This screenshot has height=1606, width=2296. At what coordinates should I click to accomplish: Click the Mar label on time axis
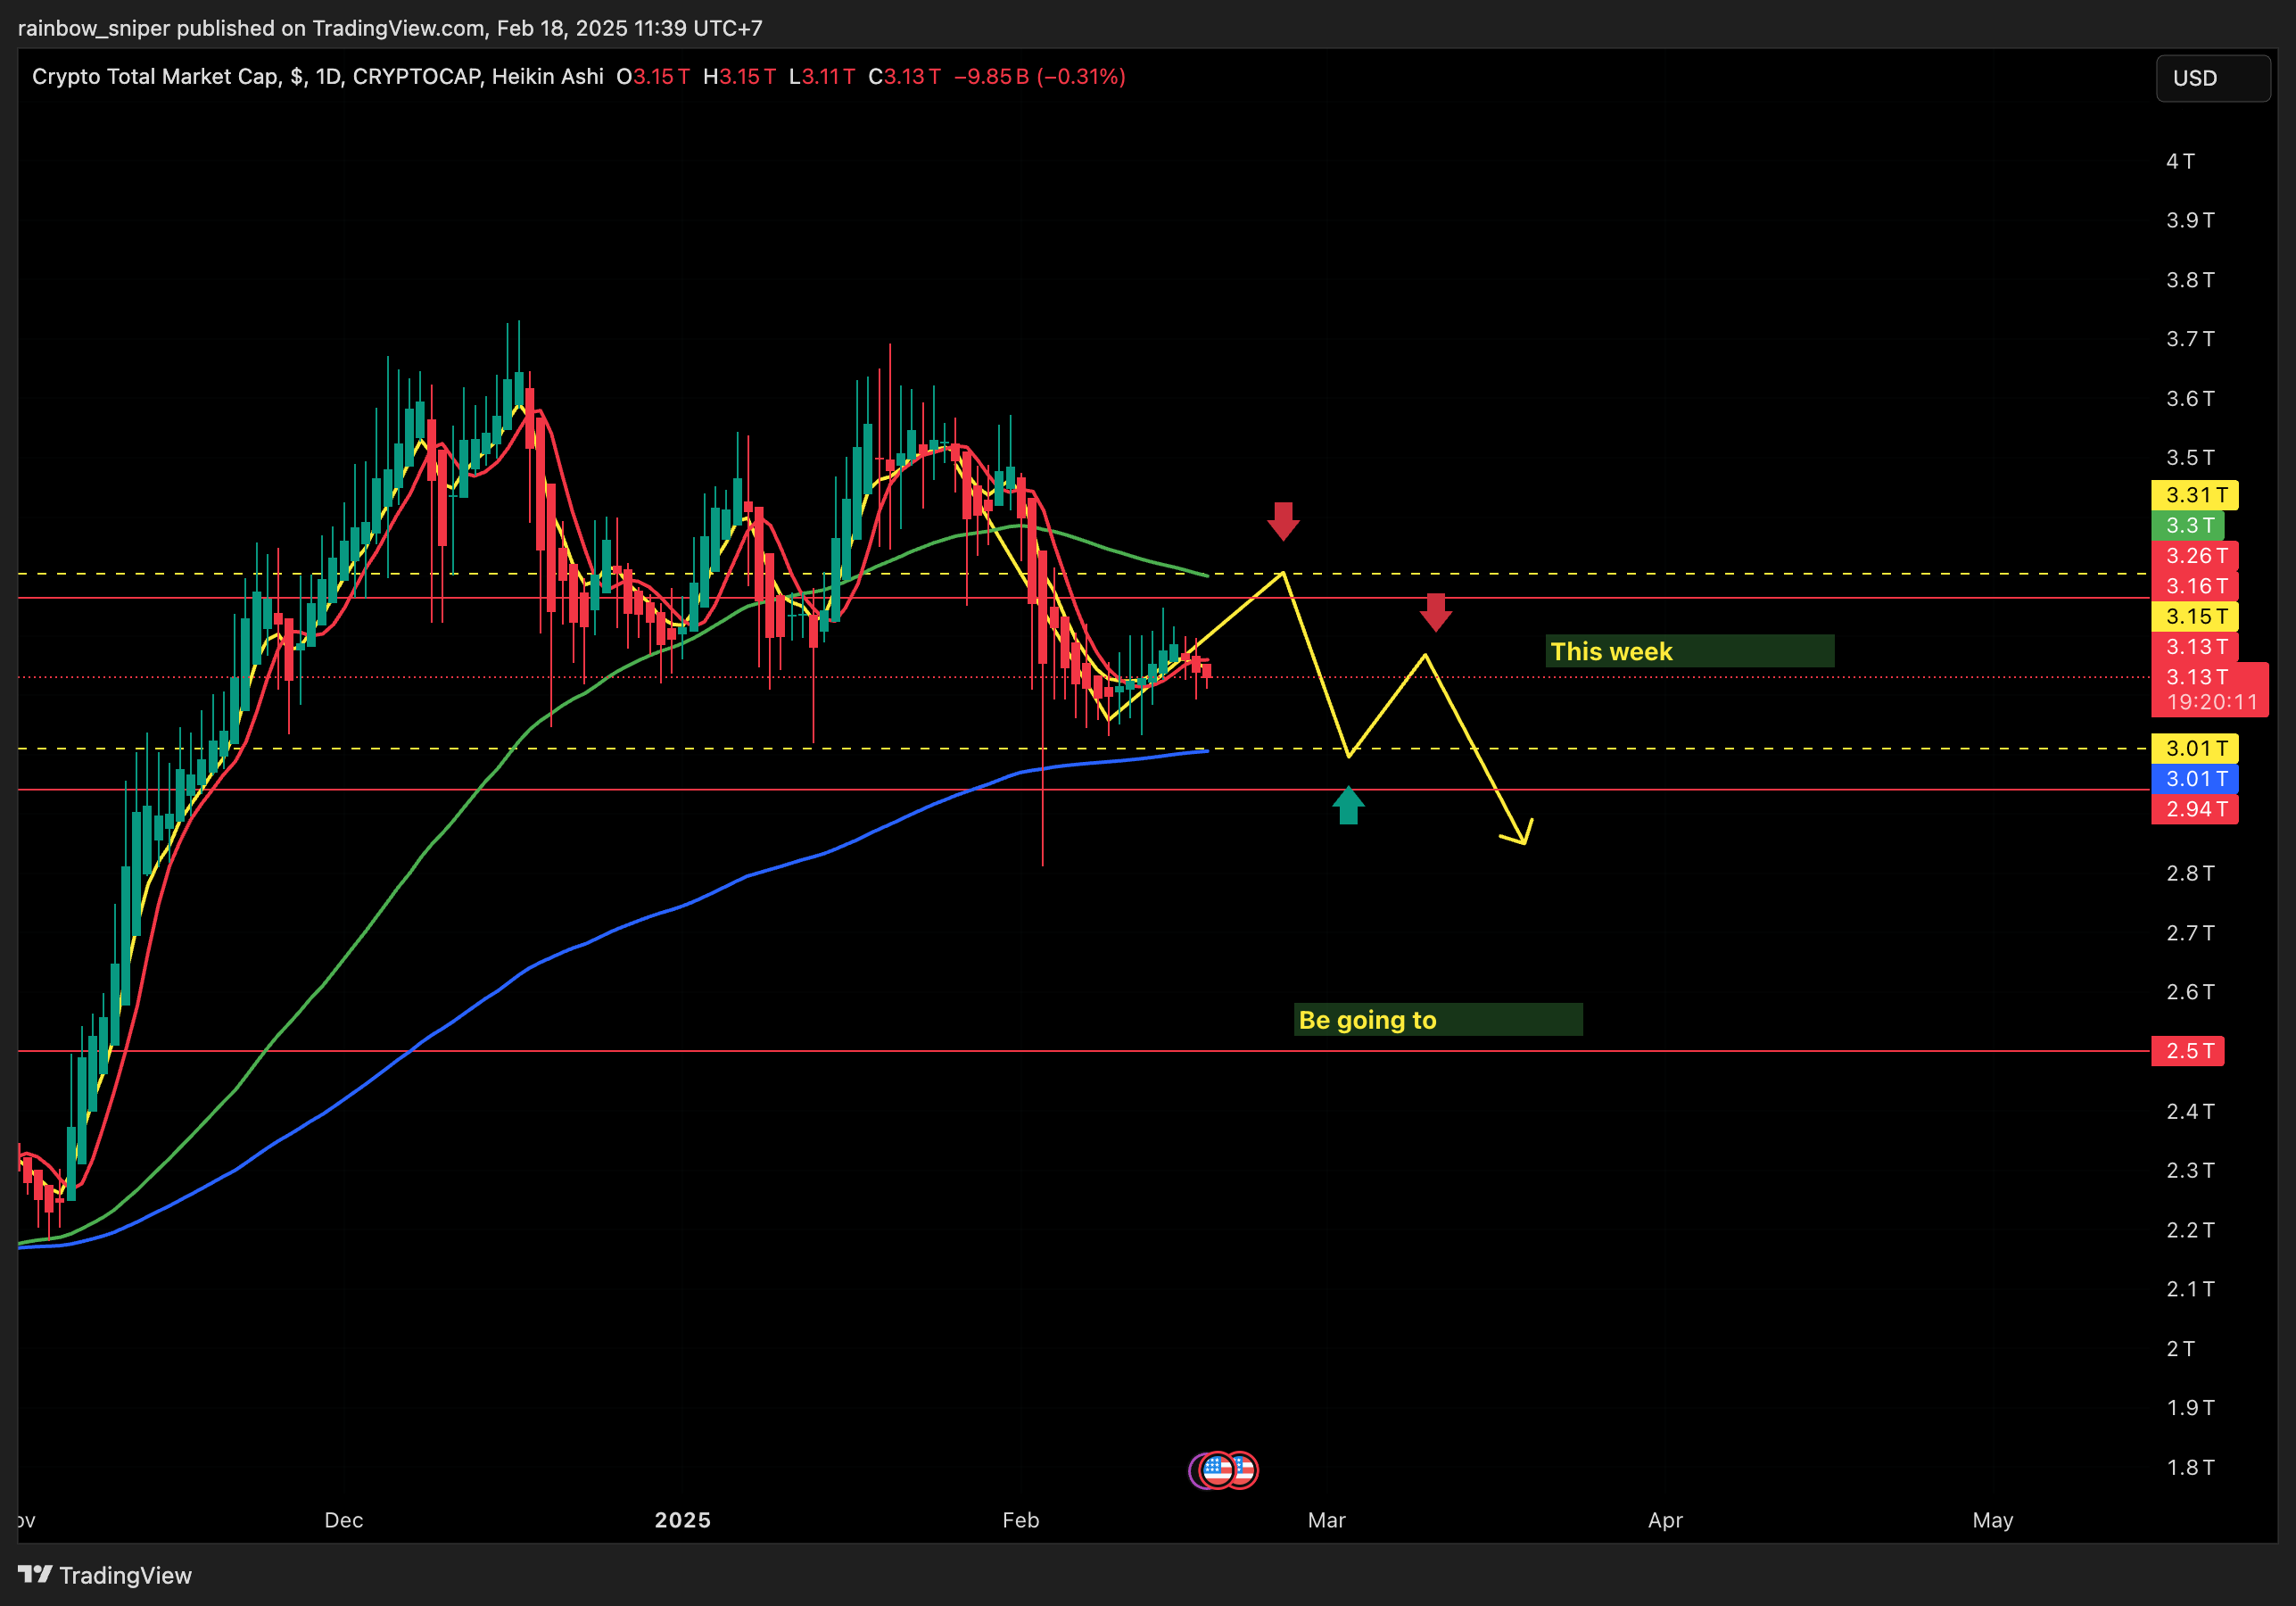pos(1326,1520)
